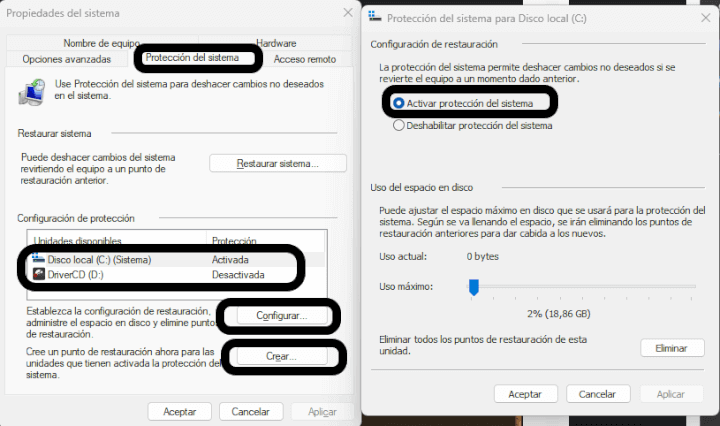Click the greyed-out Aplicar in Propiedades del sistema
The height and width of the screenshot is (426, 720).
tap(322, 412)
